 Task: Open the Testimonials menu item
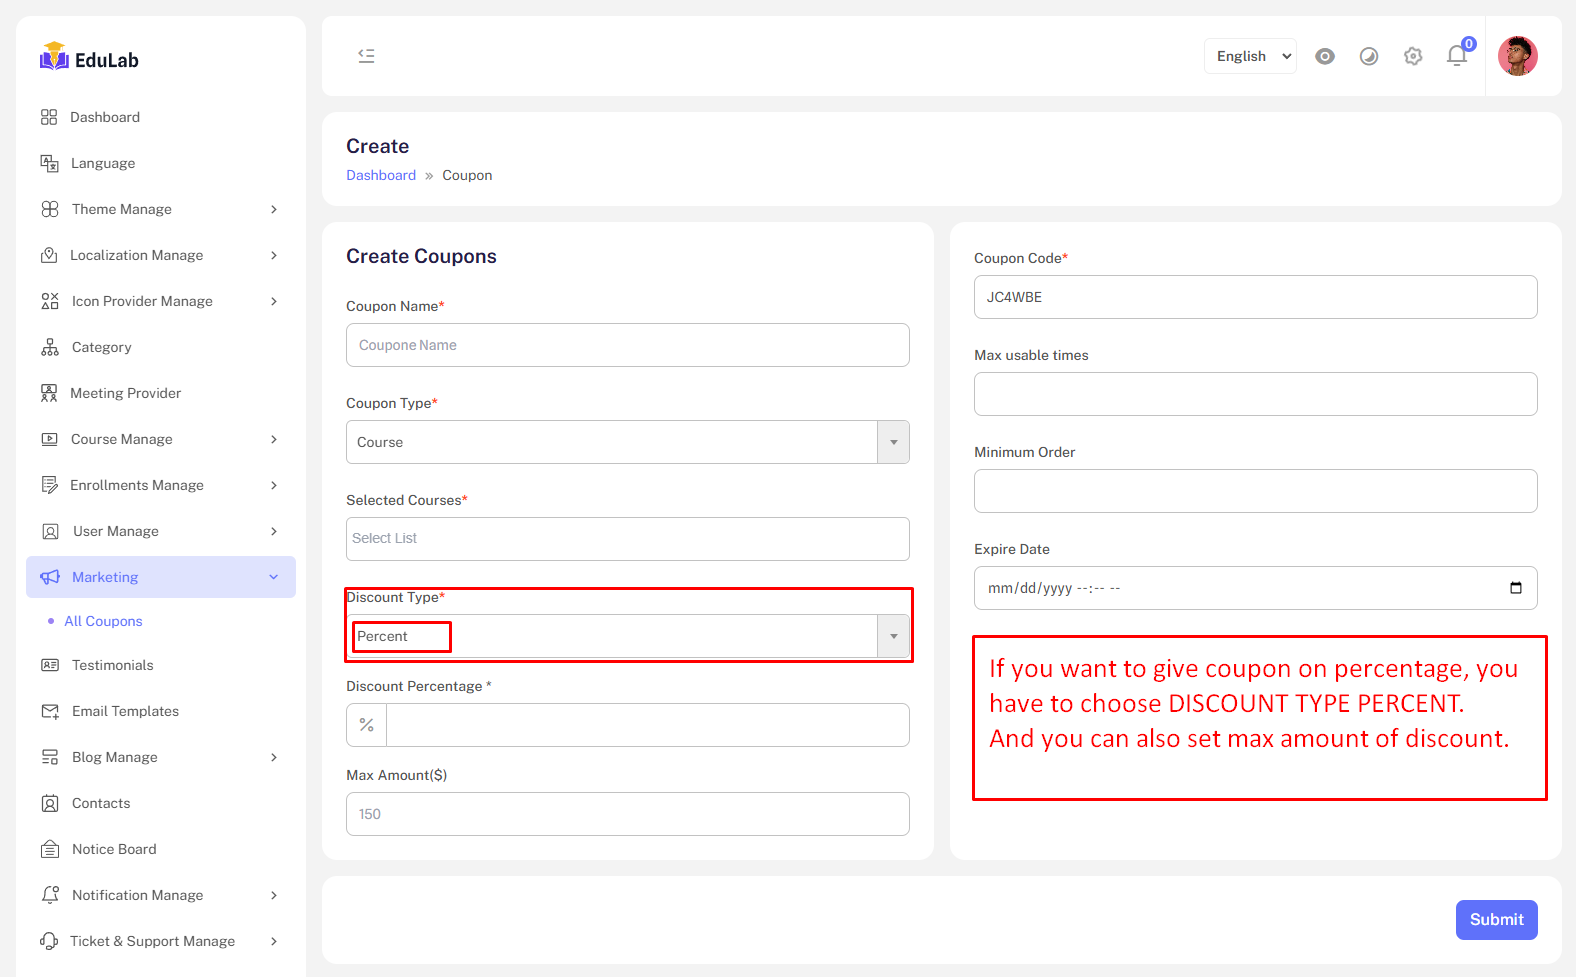pos(112,665)
